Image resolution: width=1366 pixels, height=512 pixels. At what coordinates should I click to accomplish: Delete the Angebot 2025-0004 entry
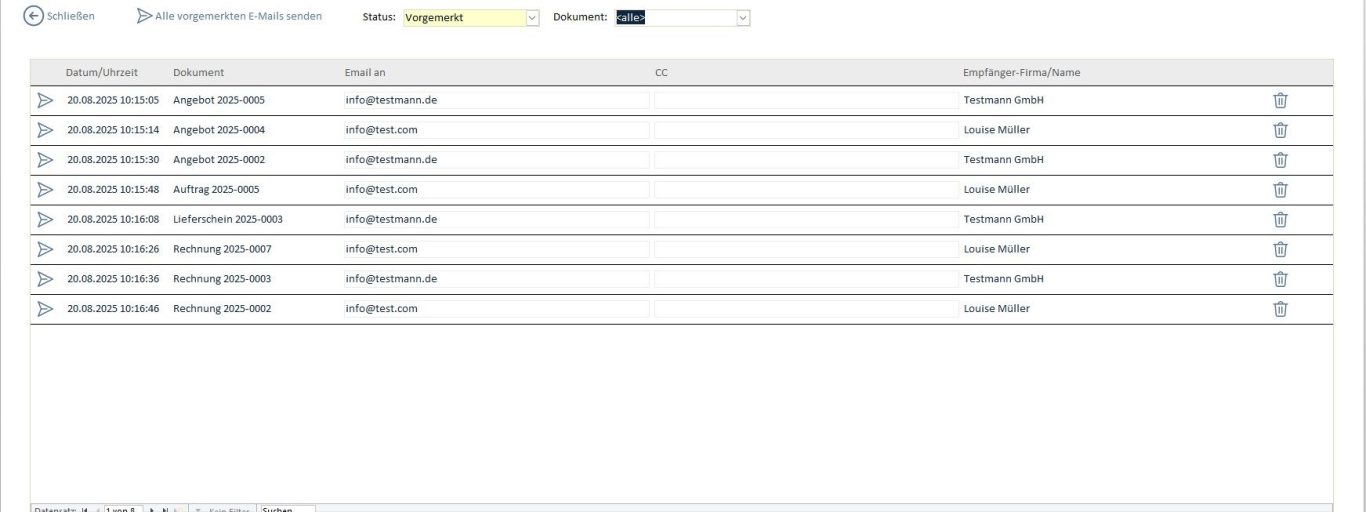(x=1280, y=130)
